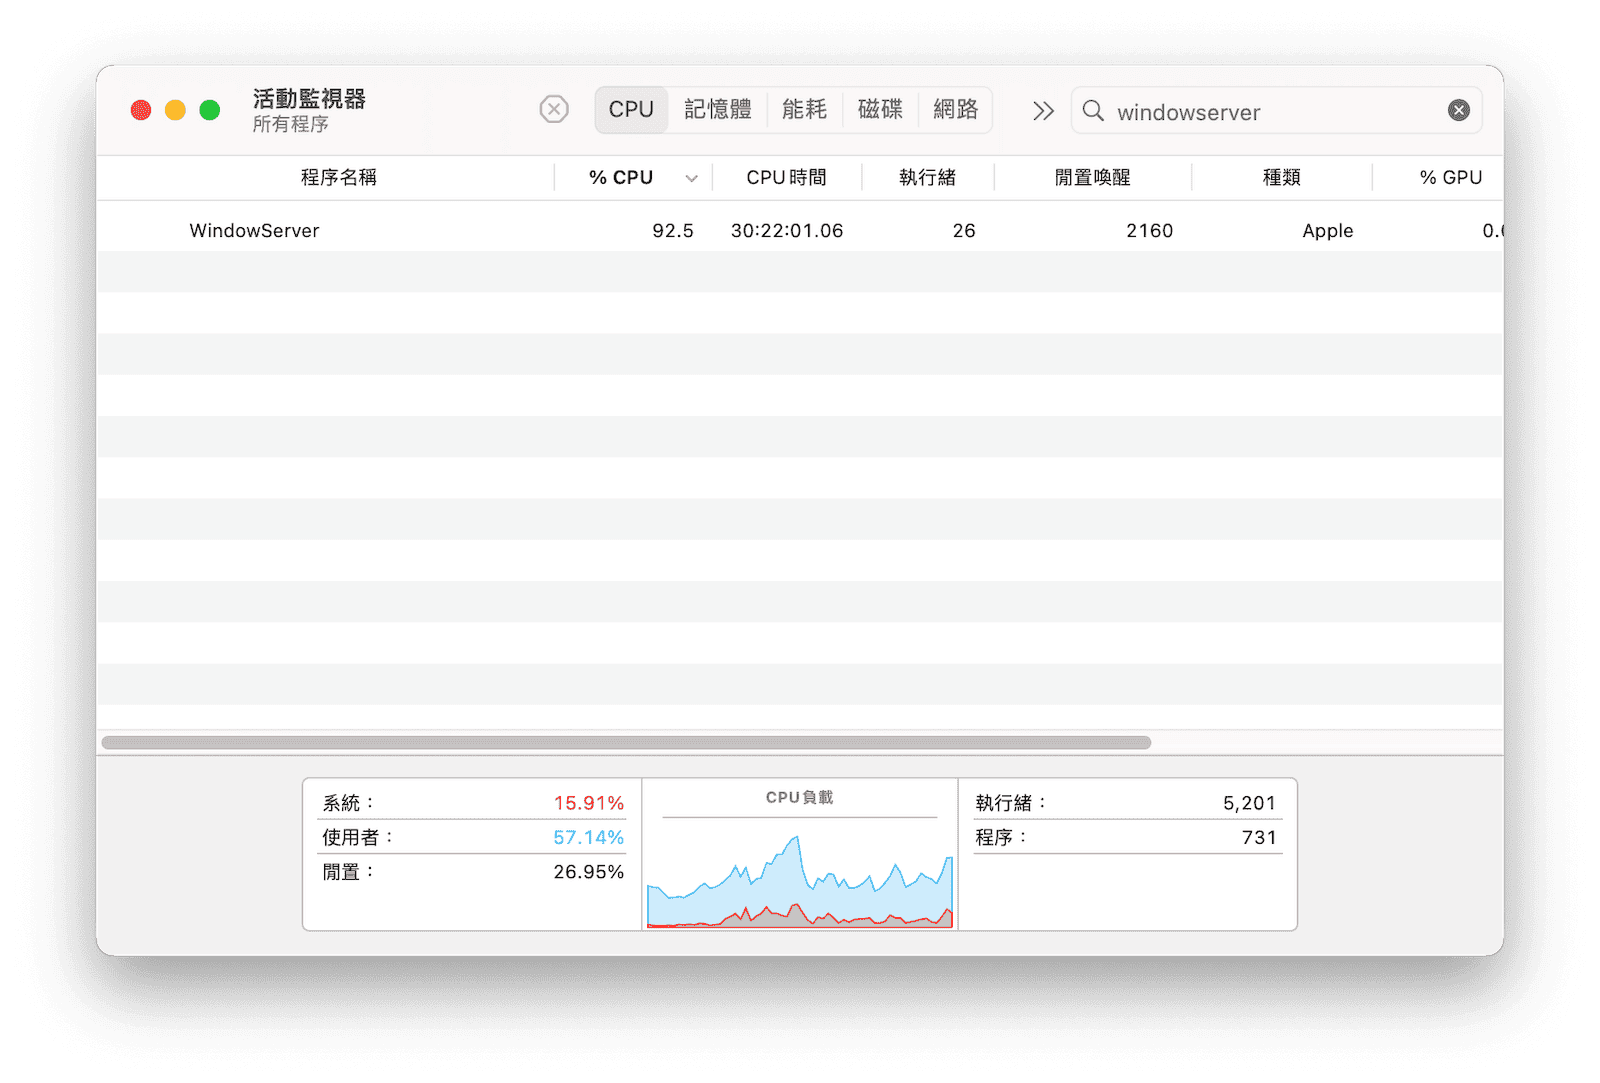Click the search magnifying glass icon
This screenshot has height=1083, width=1600.
1094,111
